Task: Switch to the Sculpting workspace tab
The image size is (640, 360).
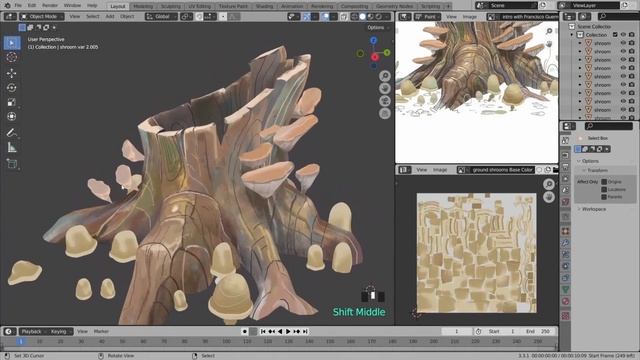Action: [x=171, y=6]
